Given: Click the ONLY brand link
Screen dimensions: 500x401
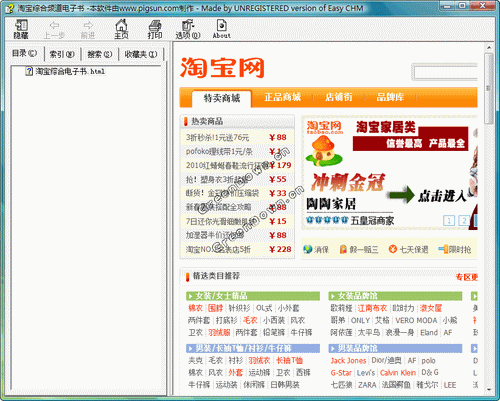Looking at the screenshot, I should tap(360, 320).
